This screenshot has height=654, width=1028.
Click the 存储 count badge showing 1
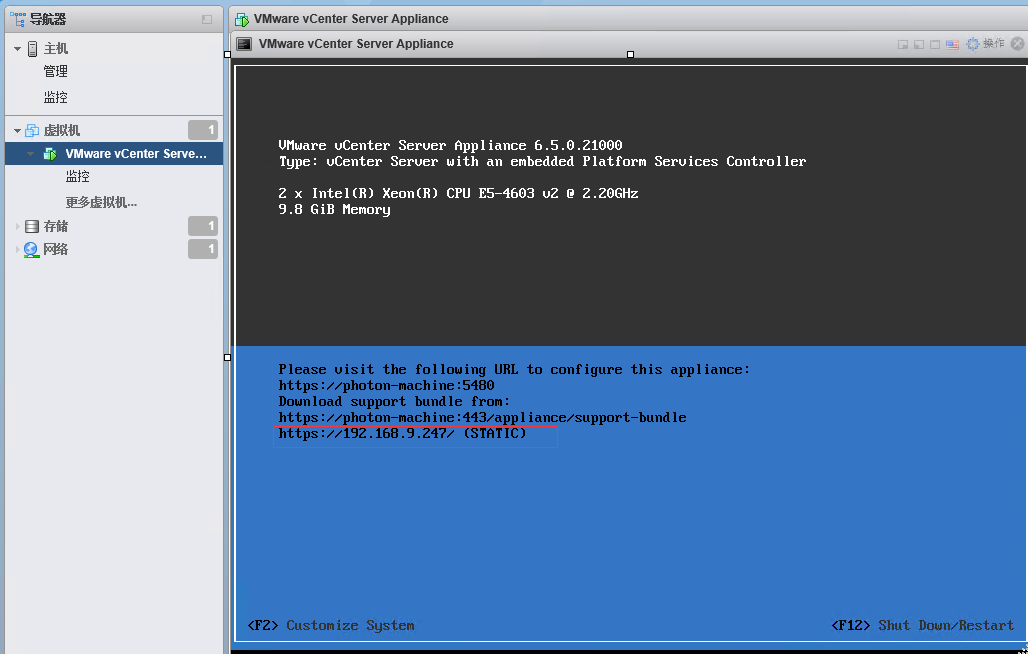click(x=203, y=227)
